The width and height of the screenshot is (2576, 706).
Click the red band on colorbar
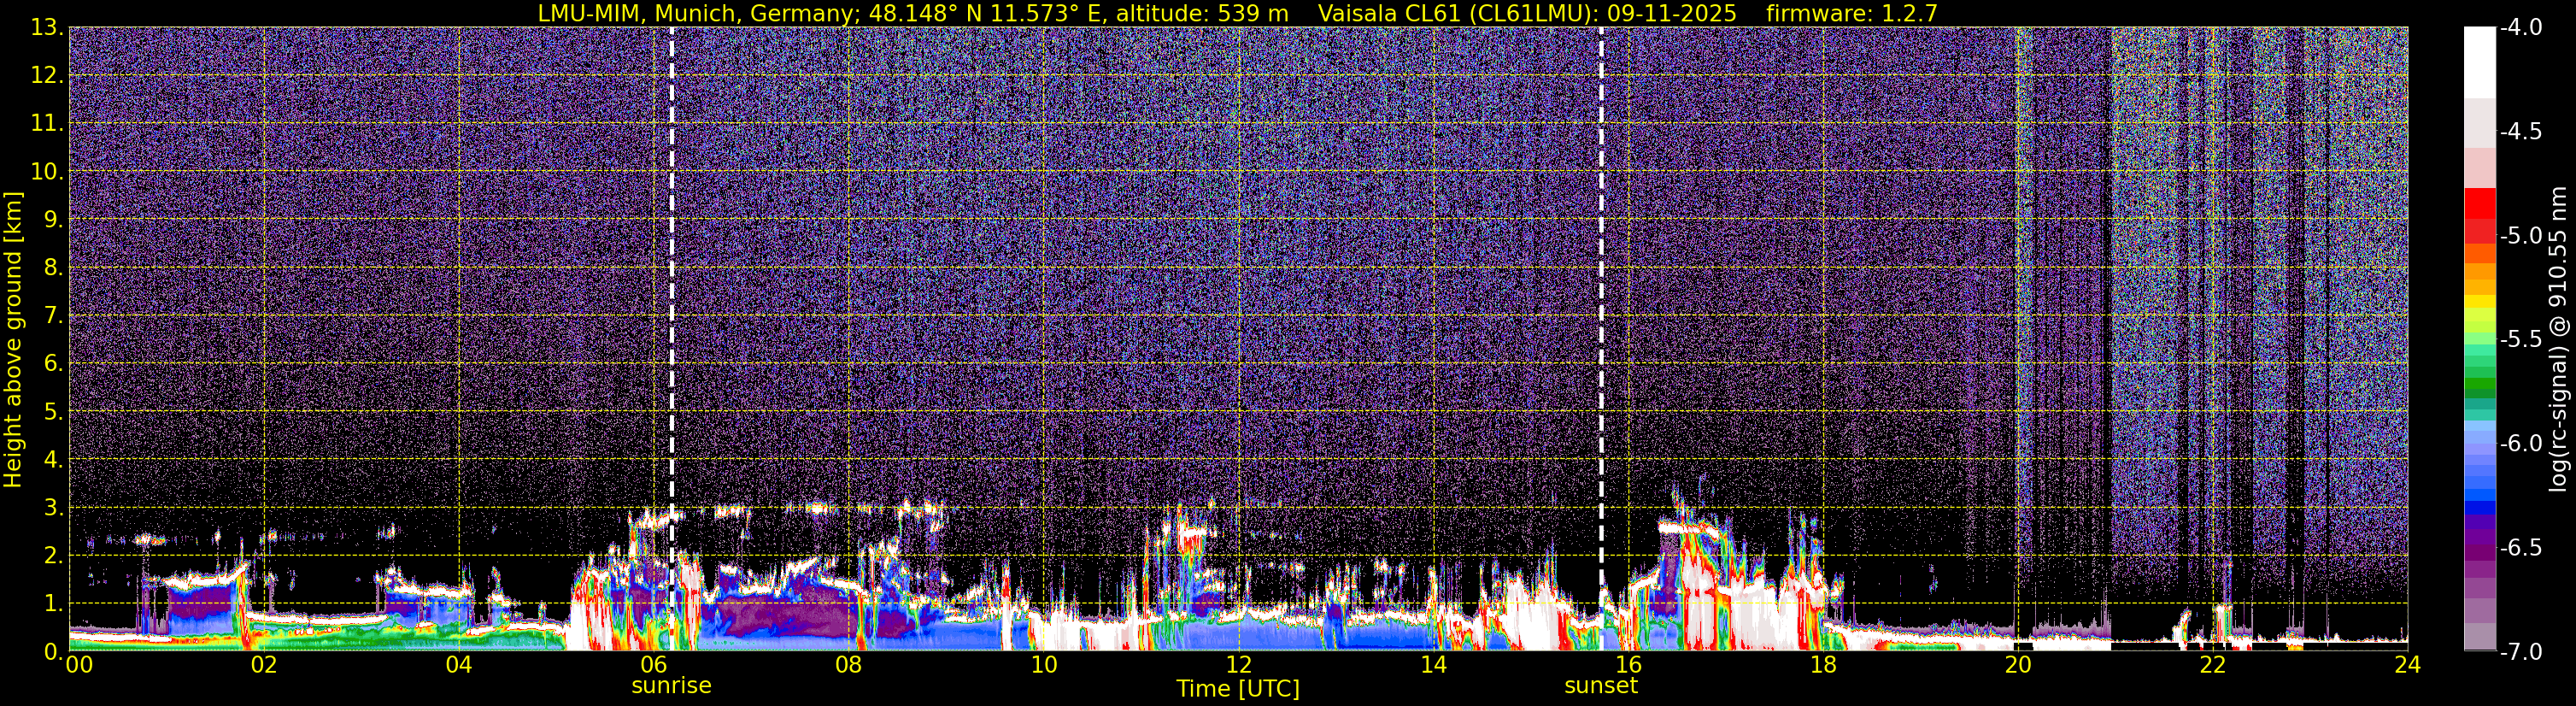2479,216
